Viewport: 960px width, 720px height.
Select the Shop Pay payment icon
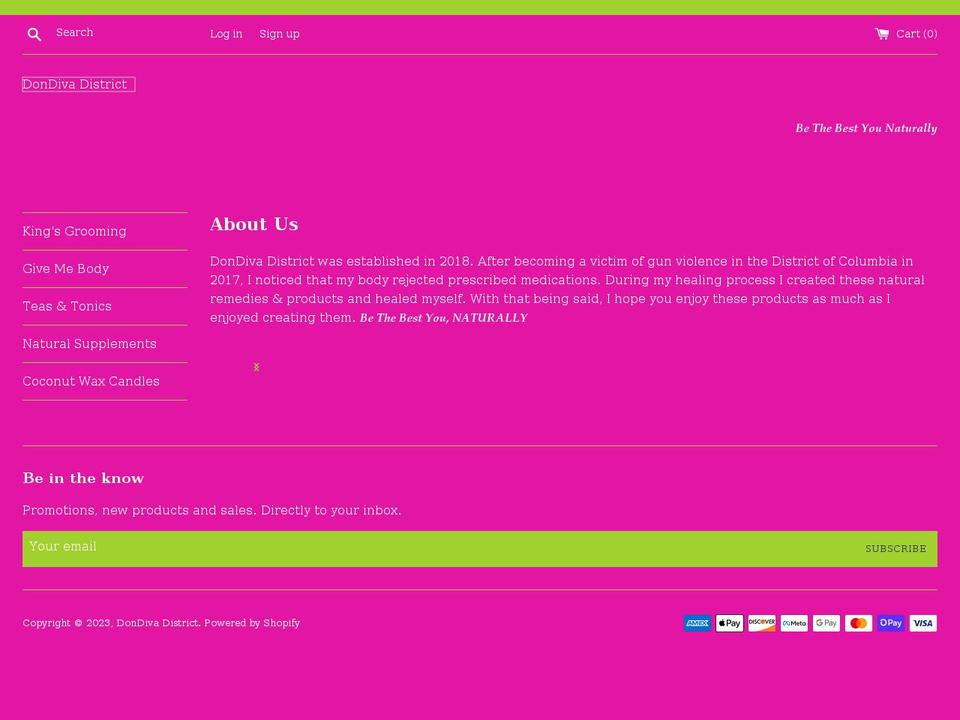(891, 623)
